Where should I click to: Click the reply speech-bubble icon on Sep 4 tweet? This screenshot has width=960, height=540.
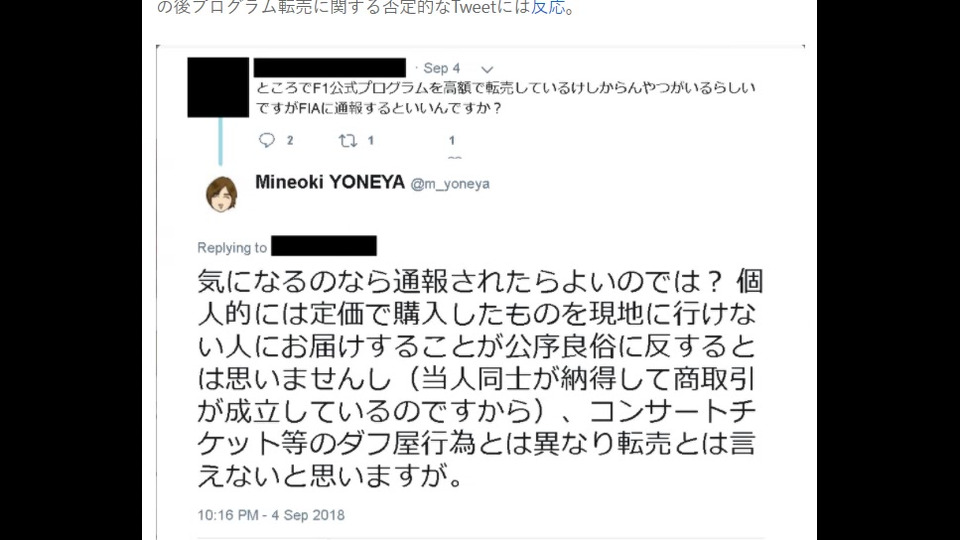pos(267,140)
